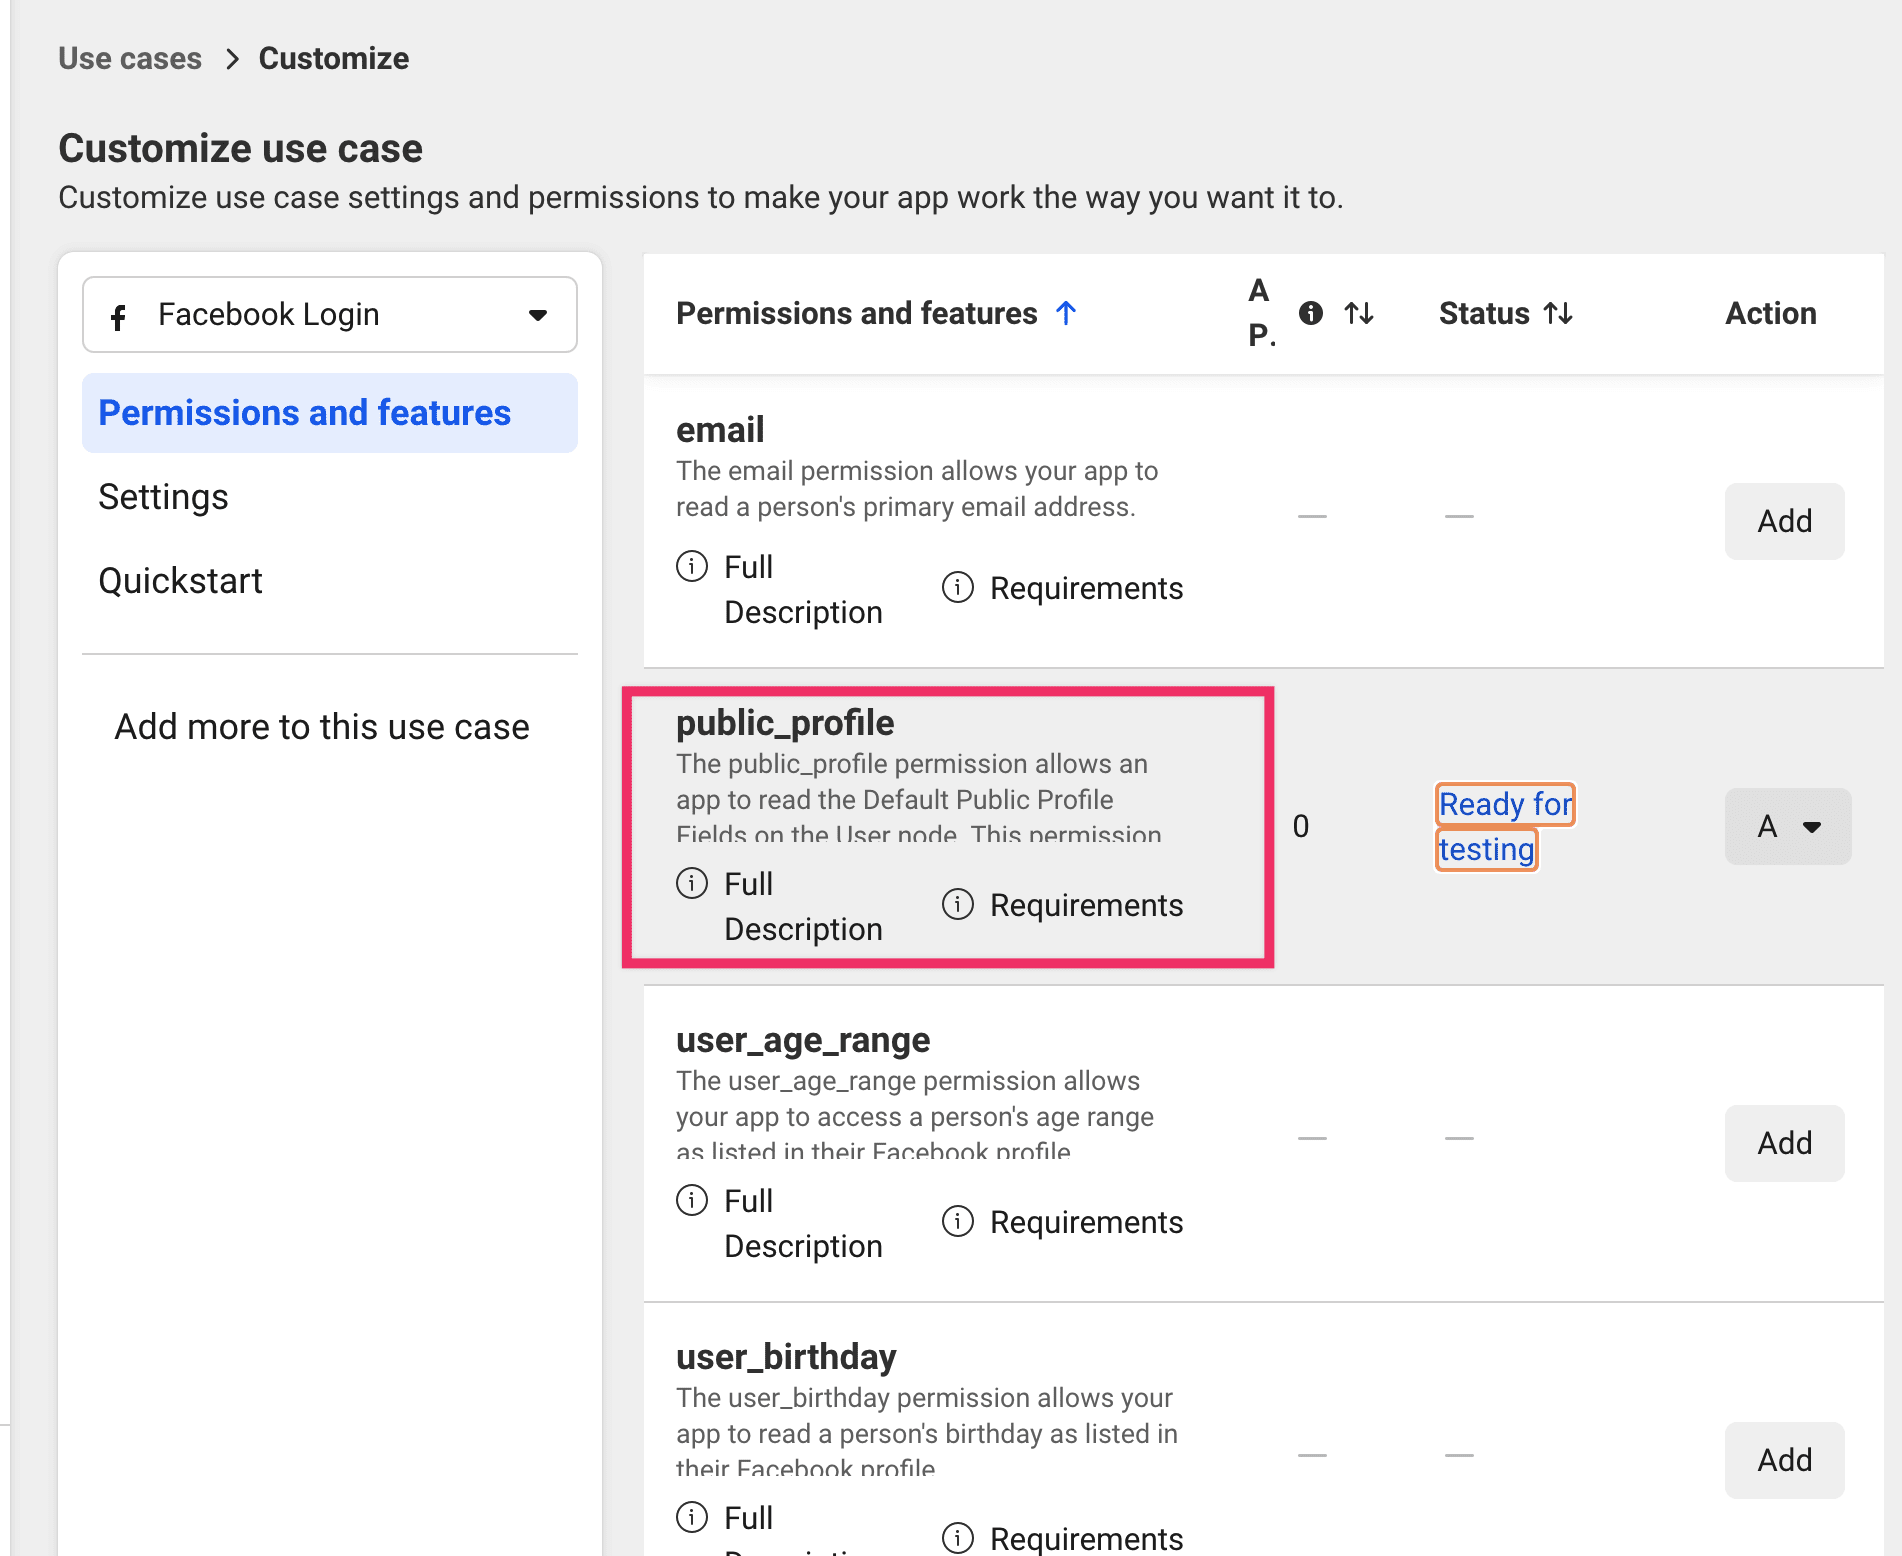Select Permissions and features sidebar tab
This screenshot has width=1902, height=1556.
pos(330,413)
